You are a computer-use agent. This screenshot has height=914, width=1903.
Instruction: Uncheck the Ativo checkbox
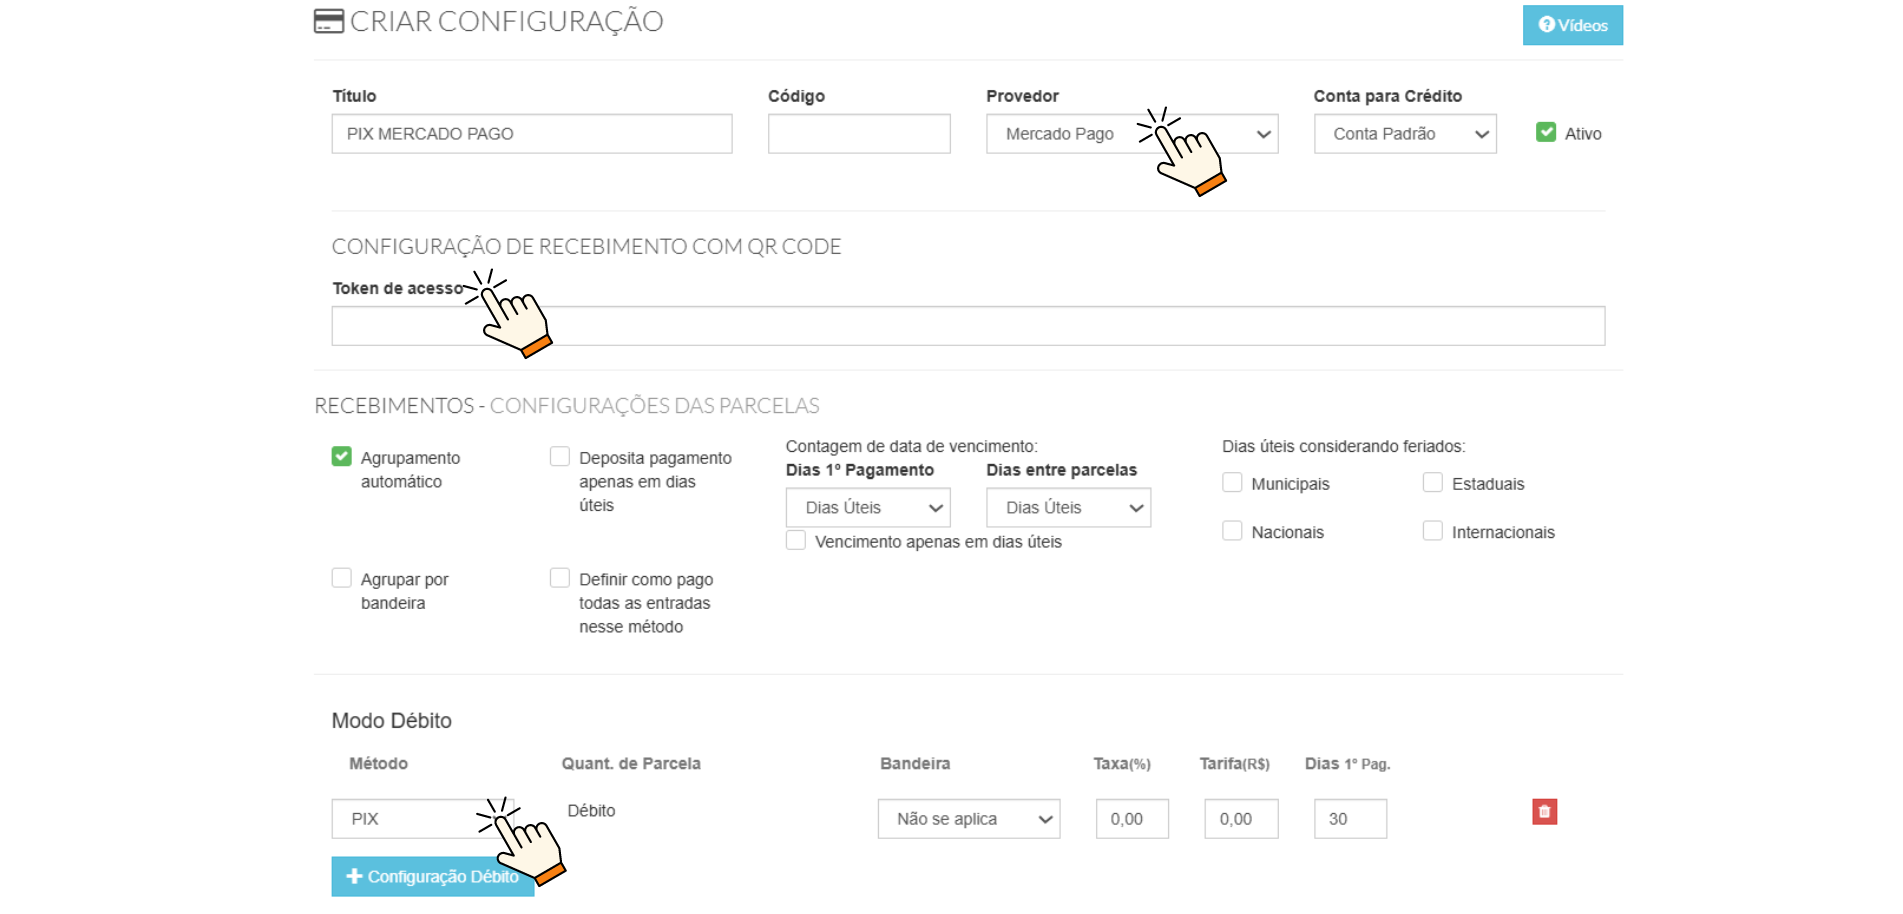tap(1546, 132)
